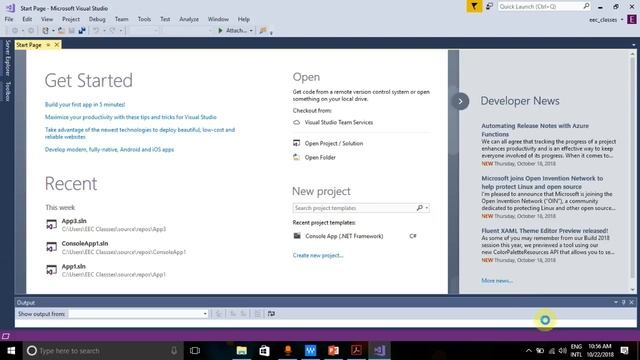This screenshot has width=640, height=360.
Task: Open the Tools menu
Action: pyautogui.click(x=144, y=19)
